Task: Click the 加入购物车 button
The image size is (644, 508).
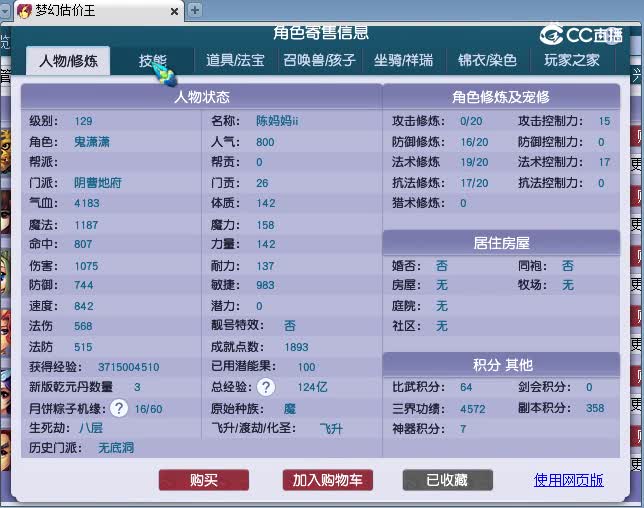Action: point(327,480)
